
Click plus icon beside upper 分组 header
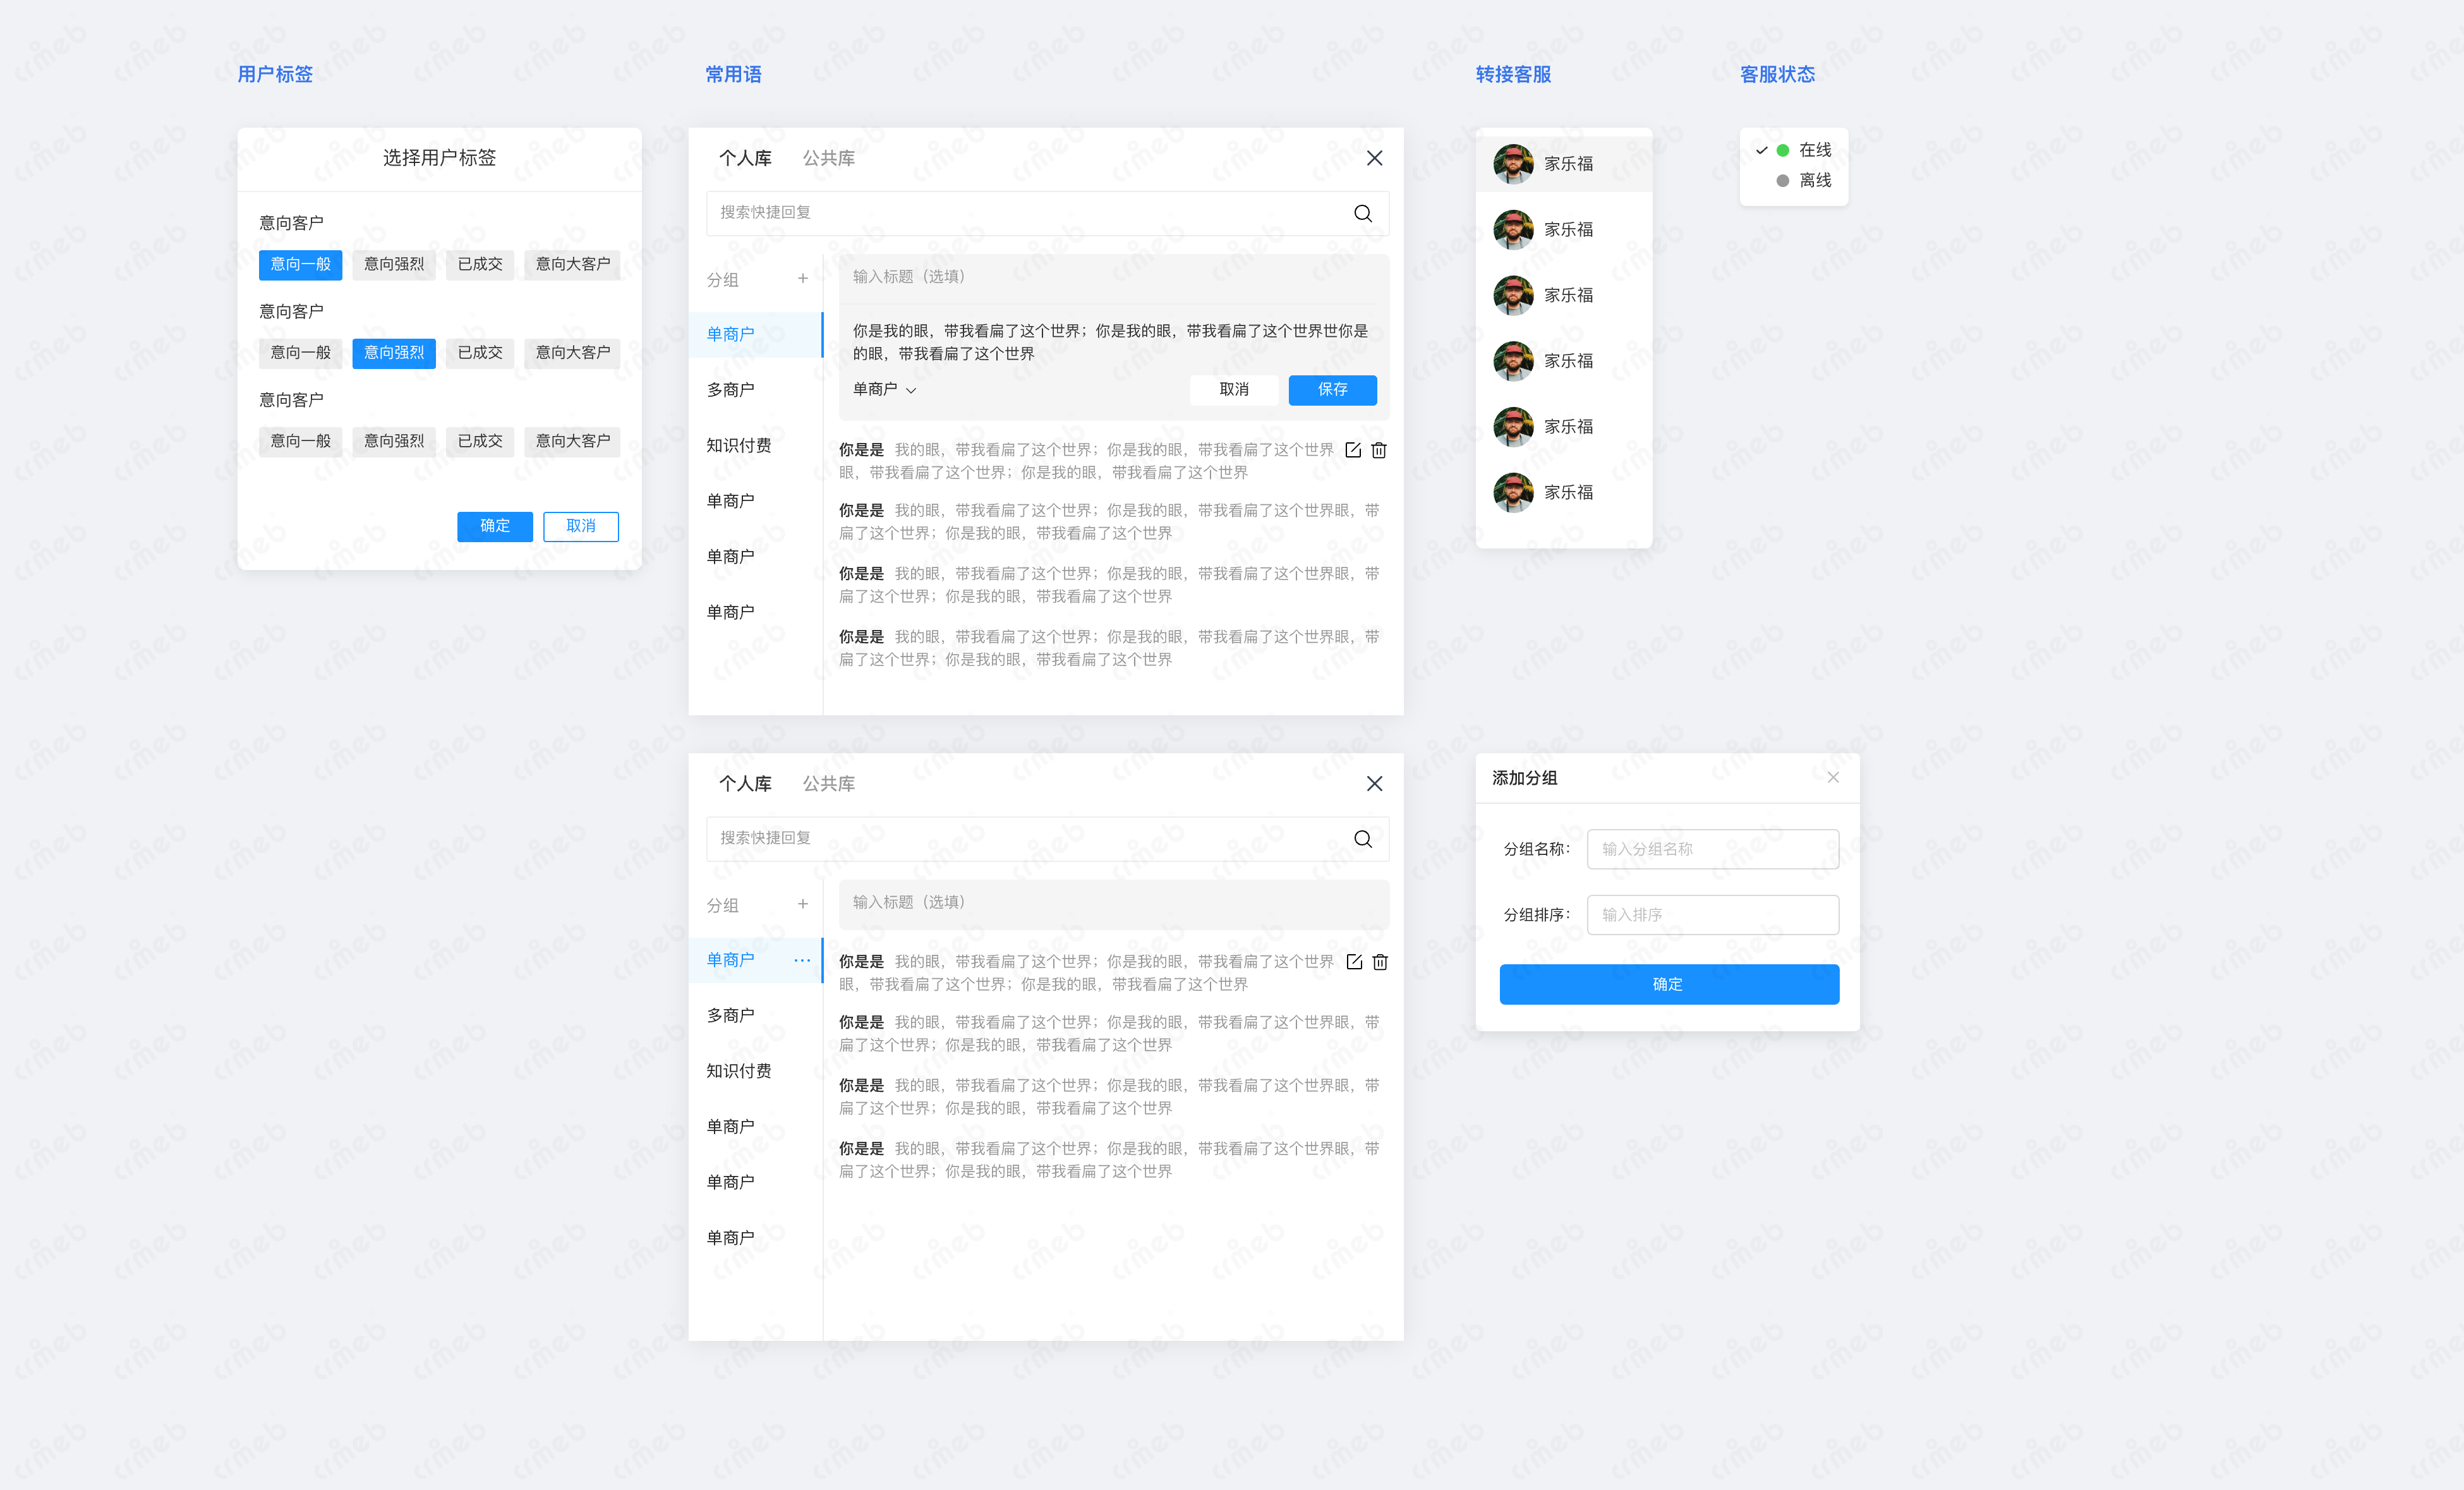point(802,279)
